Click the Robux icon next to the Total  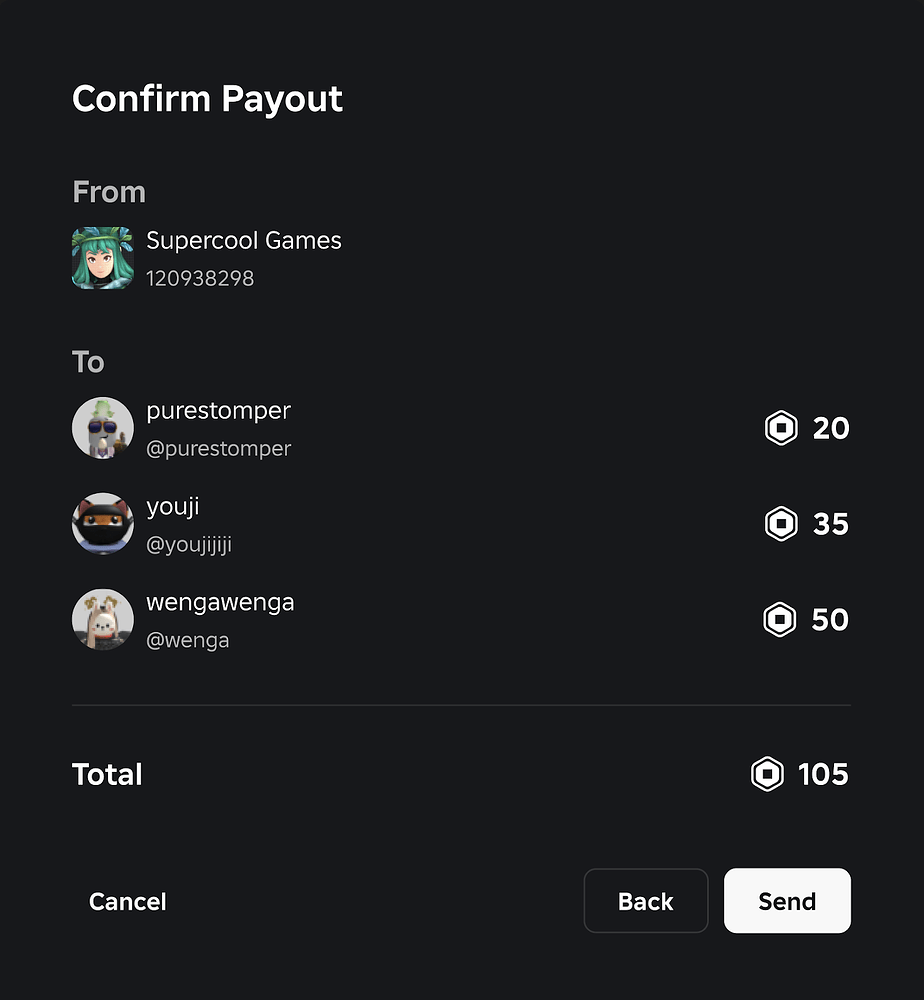point(767,773)
